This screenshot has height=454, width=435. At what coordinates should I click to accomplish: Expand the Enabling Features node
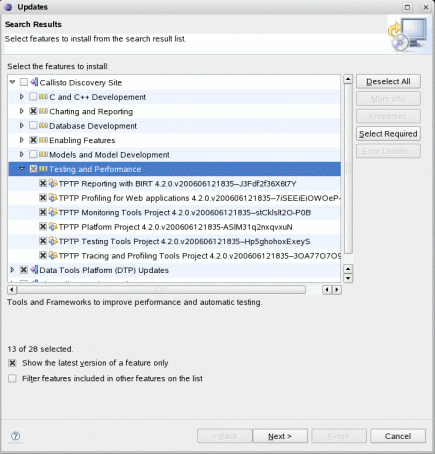pyautogui.click(x=22, y=140)
